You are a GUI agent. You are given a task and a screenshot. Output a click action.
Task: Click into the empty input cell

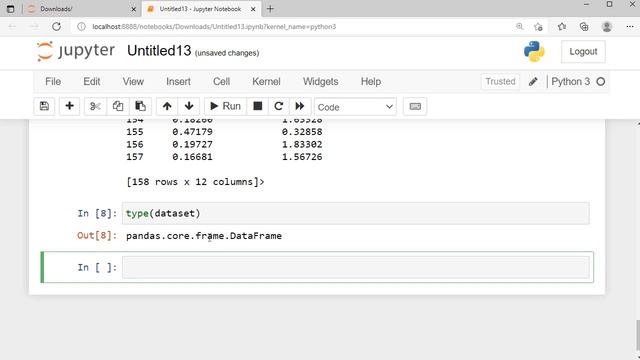pos(356,267)
